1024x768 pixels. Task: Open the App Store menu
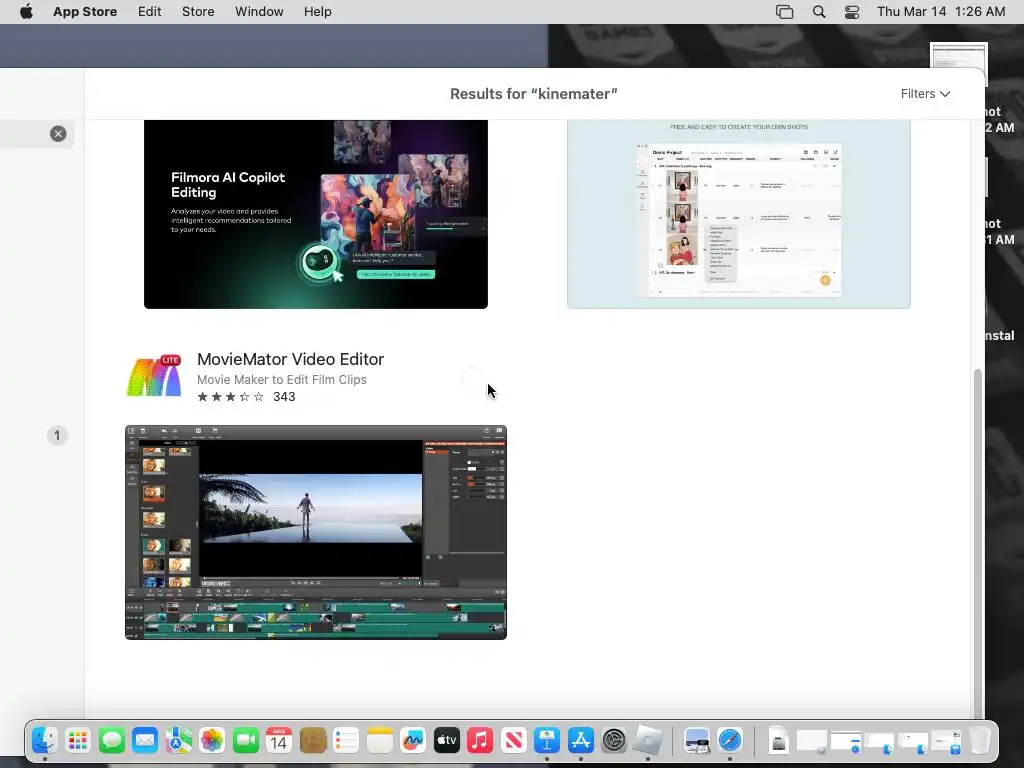[85, 12]
